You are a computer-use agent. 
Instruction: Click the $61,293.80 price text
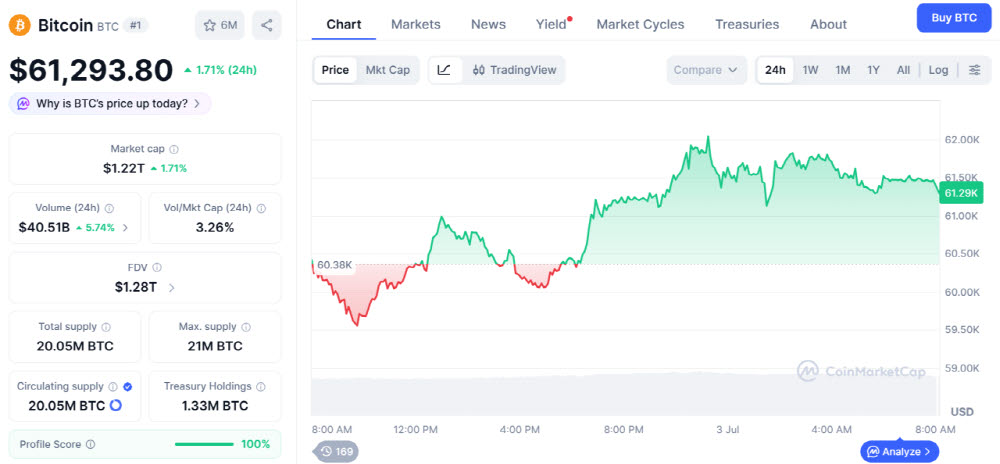(91, 70)
